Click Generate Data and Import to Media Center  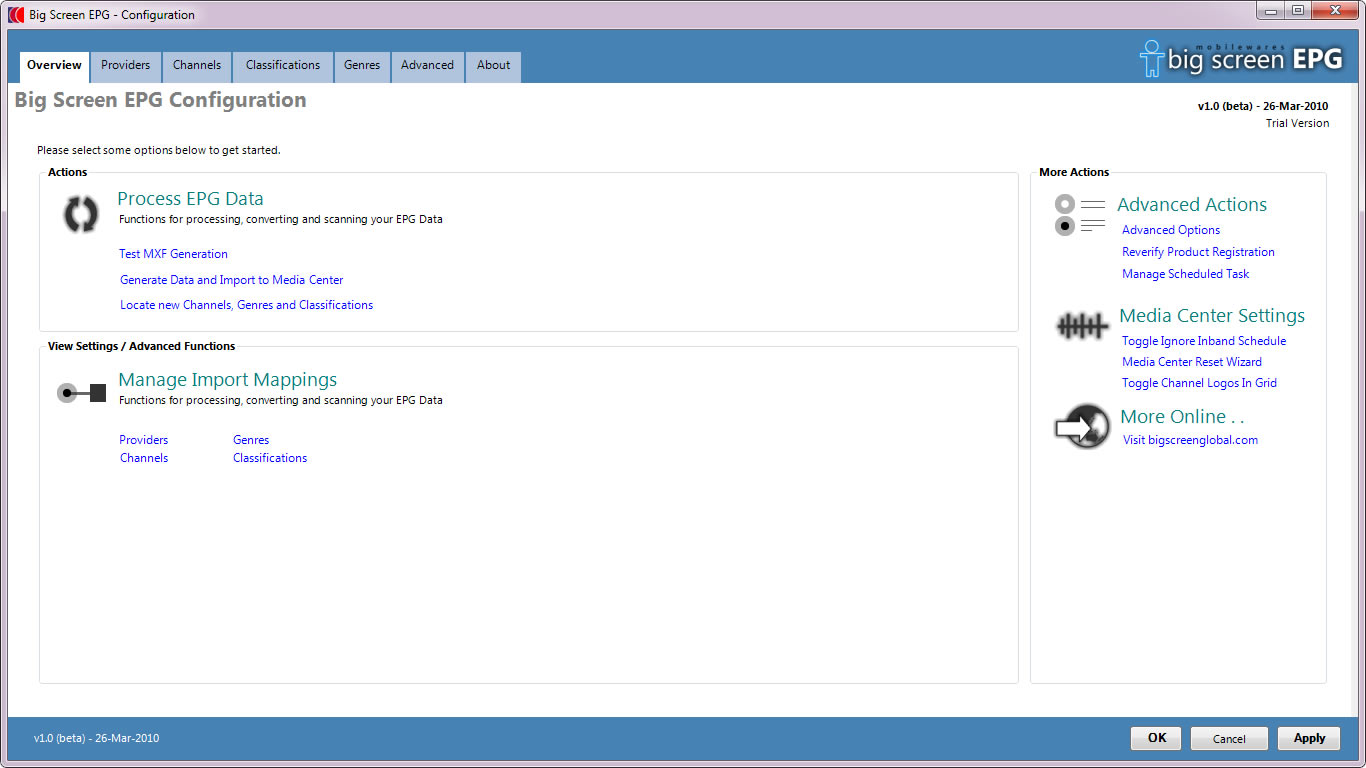[231, 280]
